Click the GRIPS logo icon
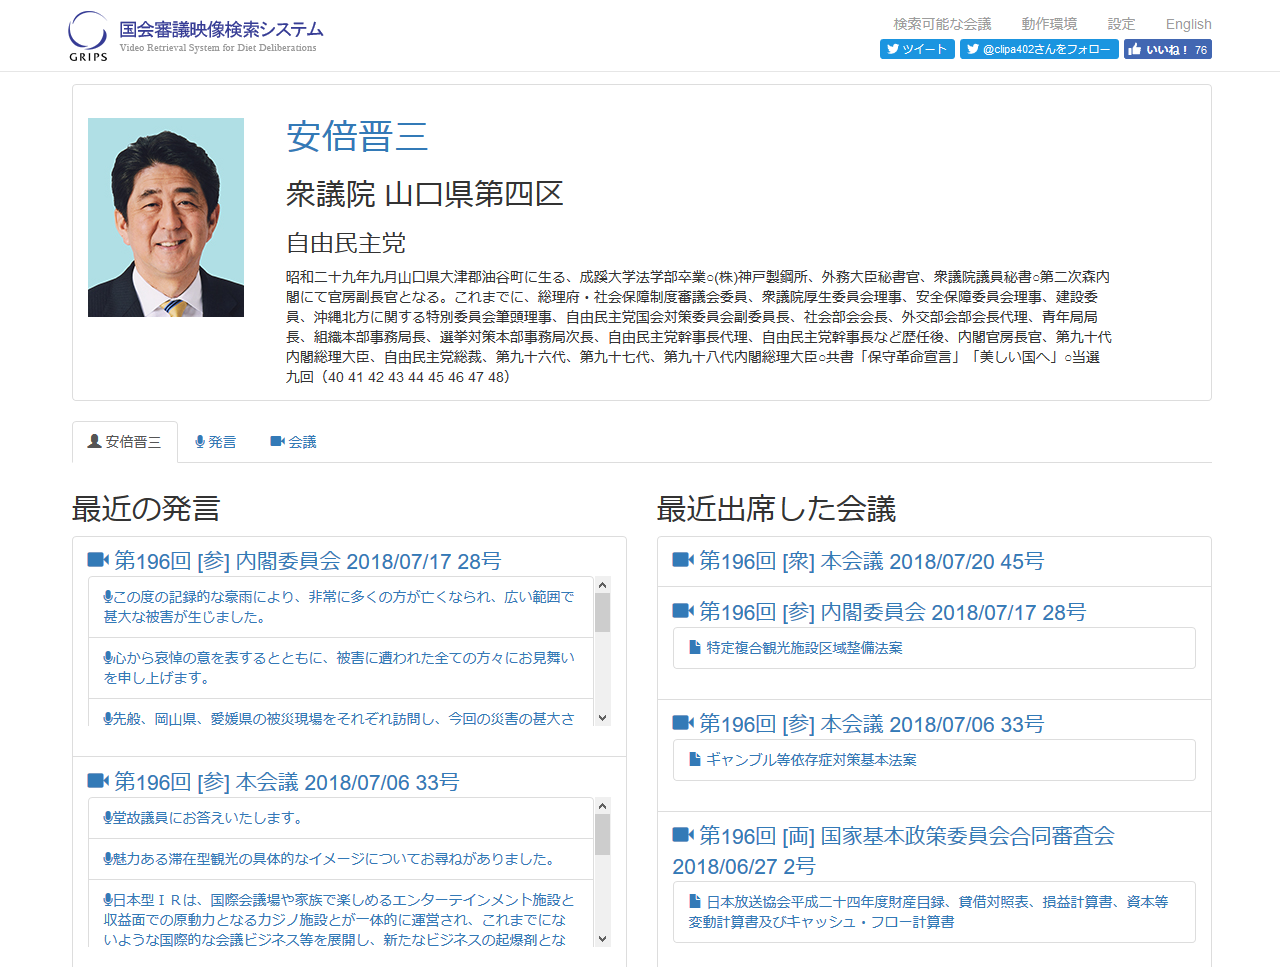This screenshot has width=1280, height=967. pyautogui.click(x=88, y=35)
